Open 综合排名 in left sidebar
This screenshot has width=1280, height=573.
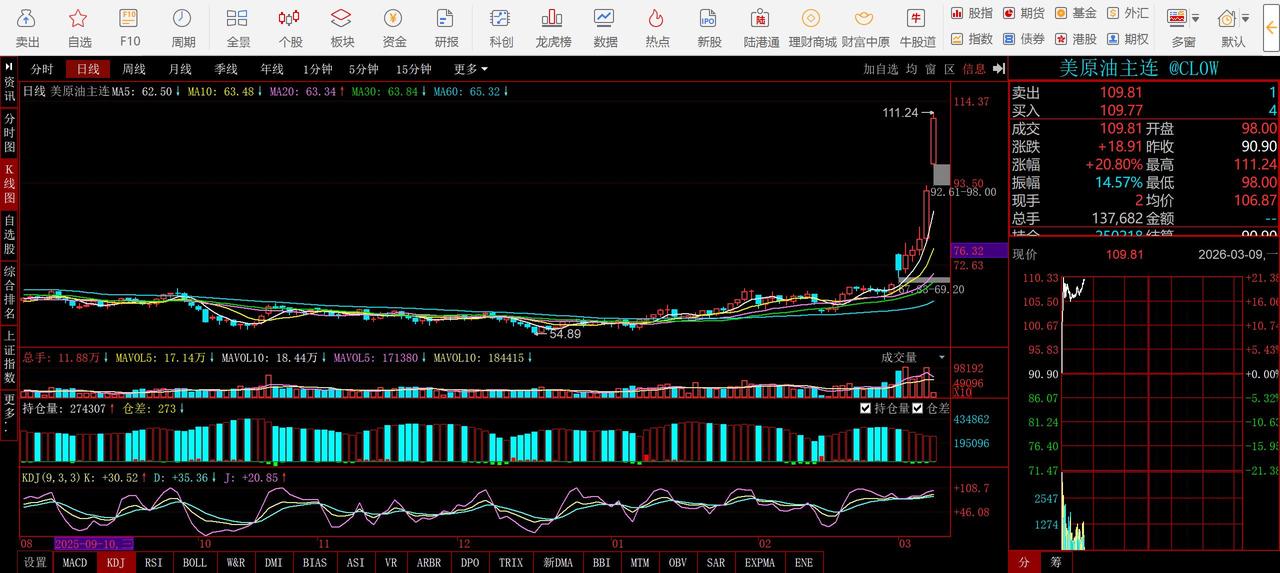(x=9, y=293)
